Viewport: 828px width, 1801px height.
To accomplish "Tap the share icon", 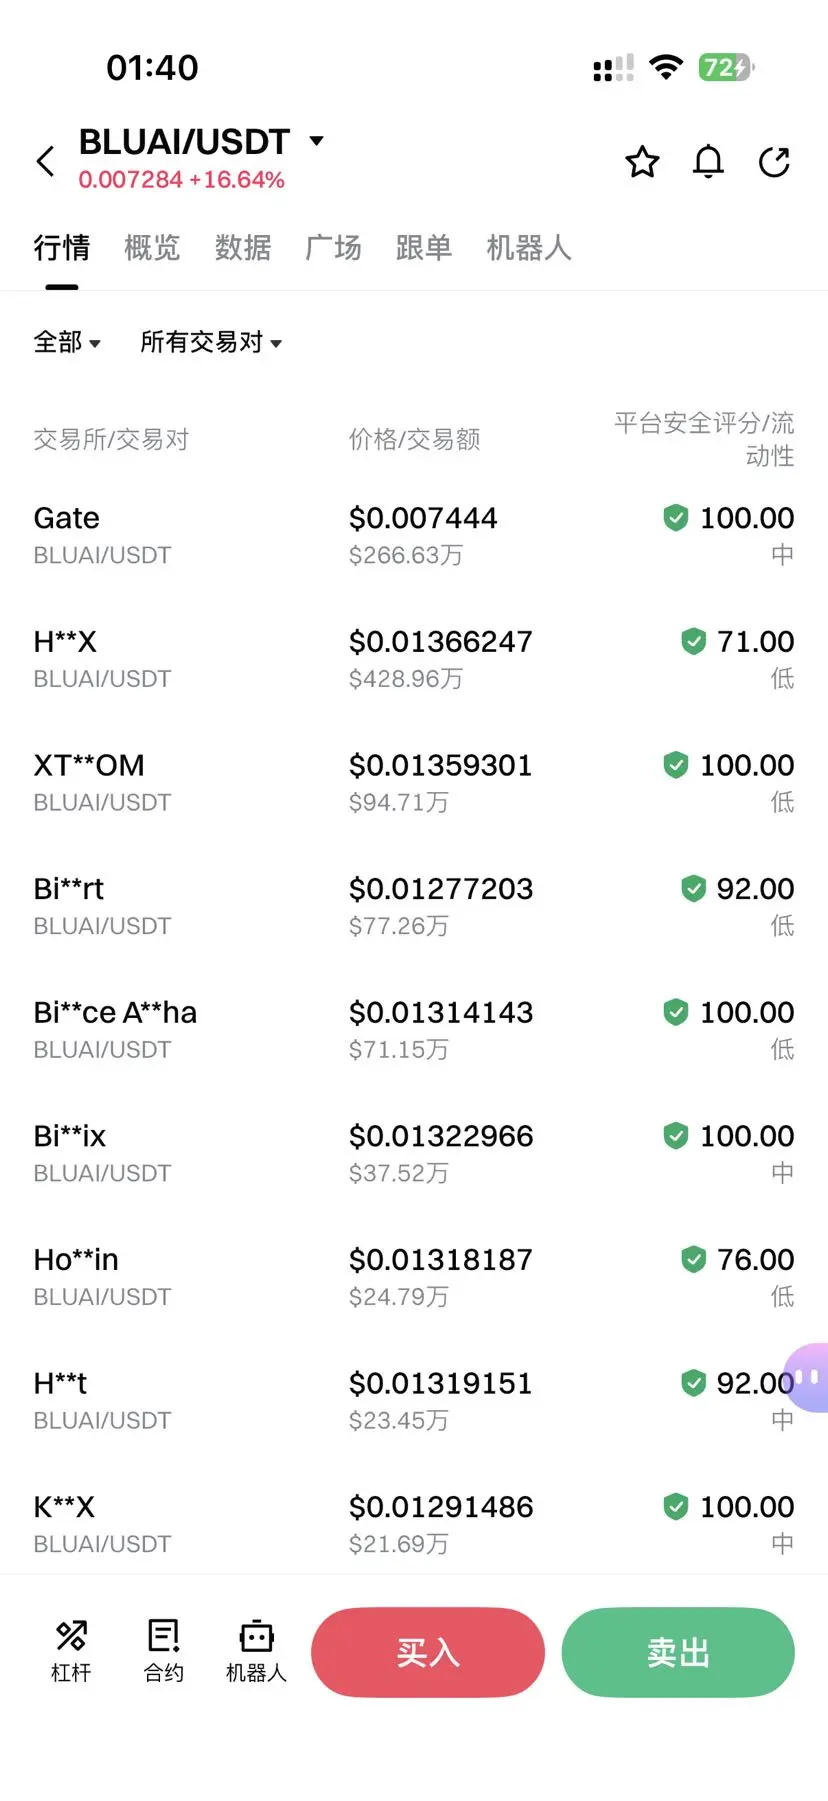I will 774,161.
